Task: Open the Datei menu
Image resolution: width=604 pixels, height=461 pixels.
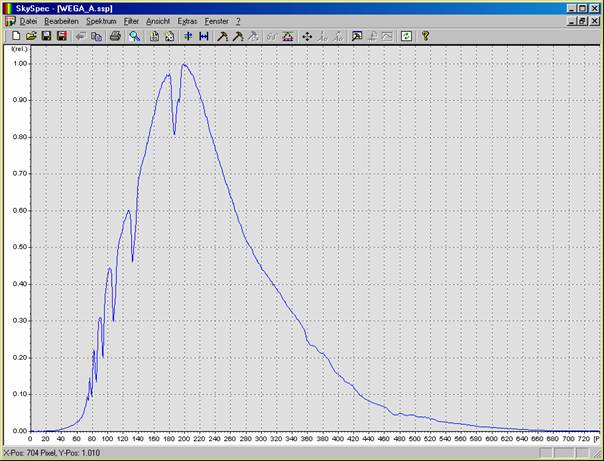Action: click(x=28, y=21)
